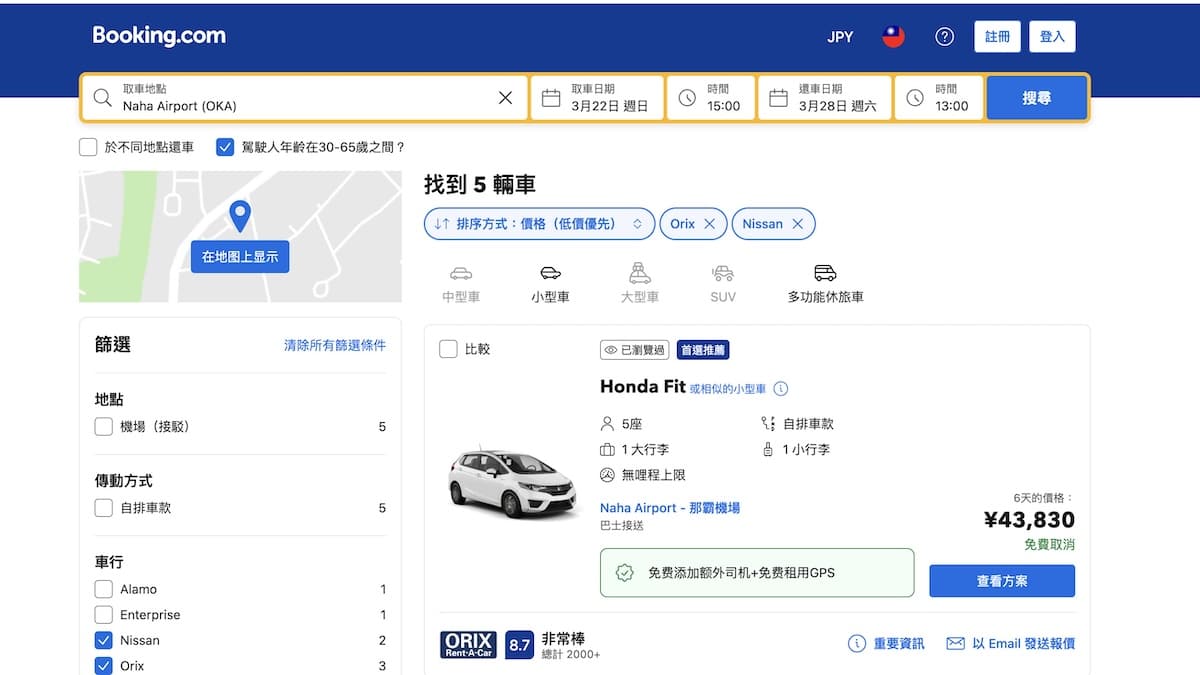Uncheck Nissan supplier filter

(103, 640)
